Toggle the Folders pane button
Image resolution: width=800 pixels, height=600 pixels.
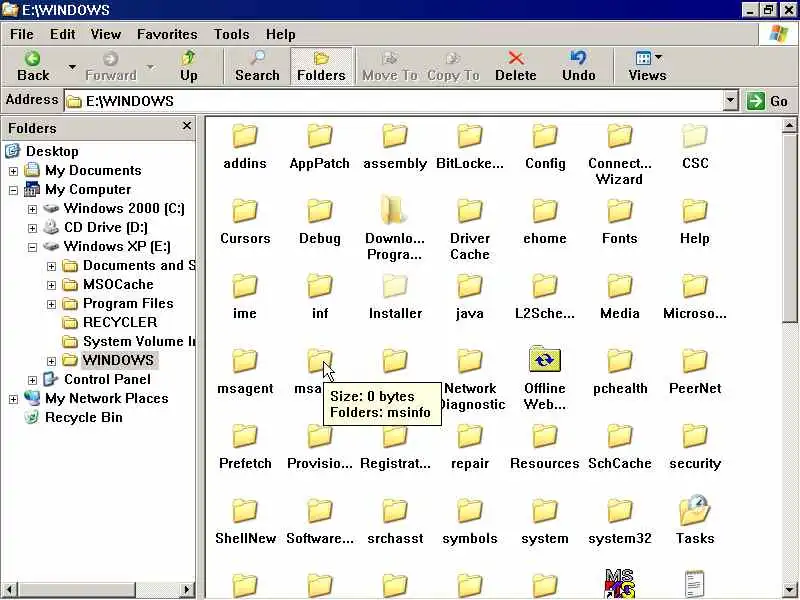321,66
